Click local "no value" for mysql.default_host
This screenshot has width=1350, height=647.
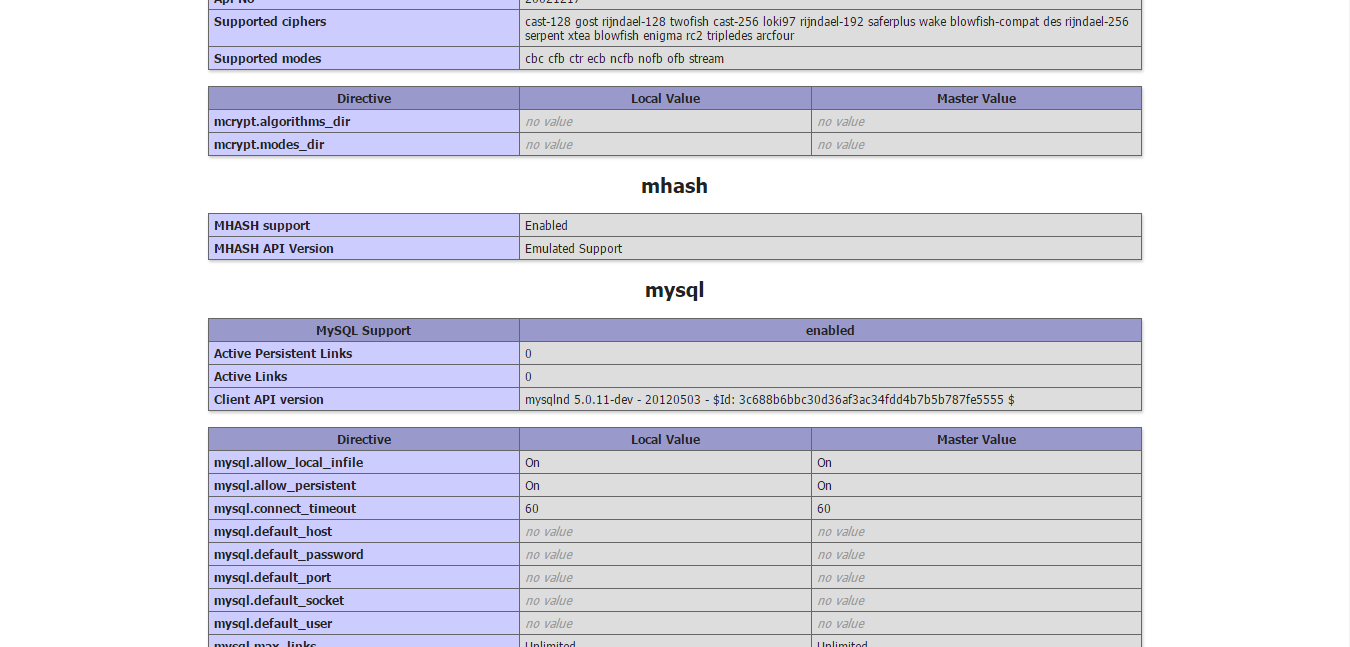[x=549, y=531]
